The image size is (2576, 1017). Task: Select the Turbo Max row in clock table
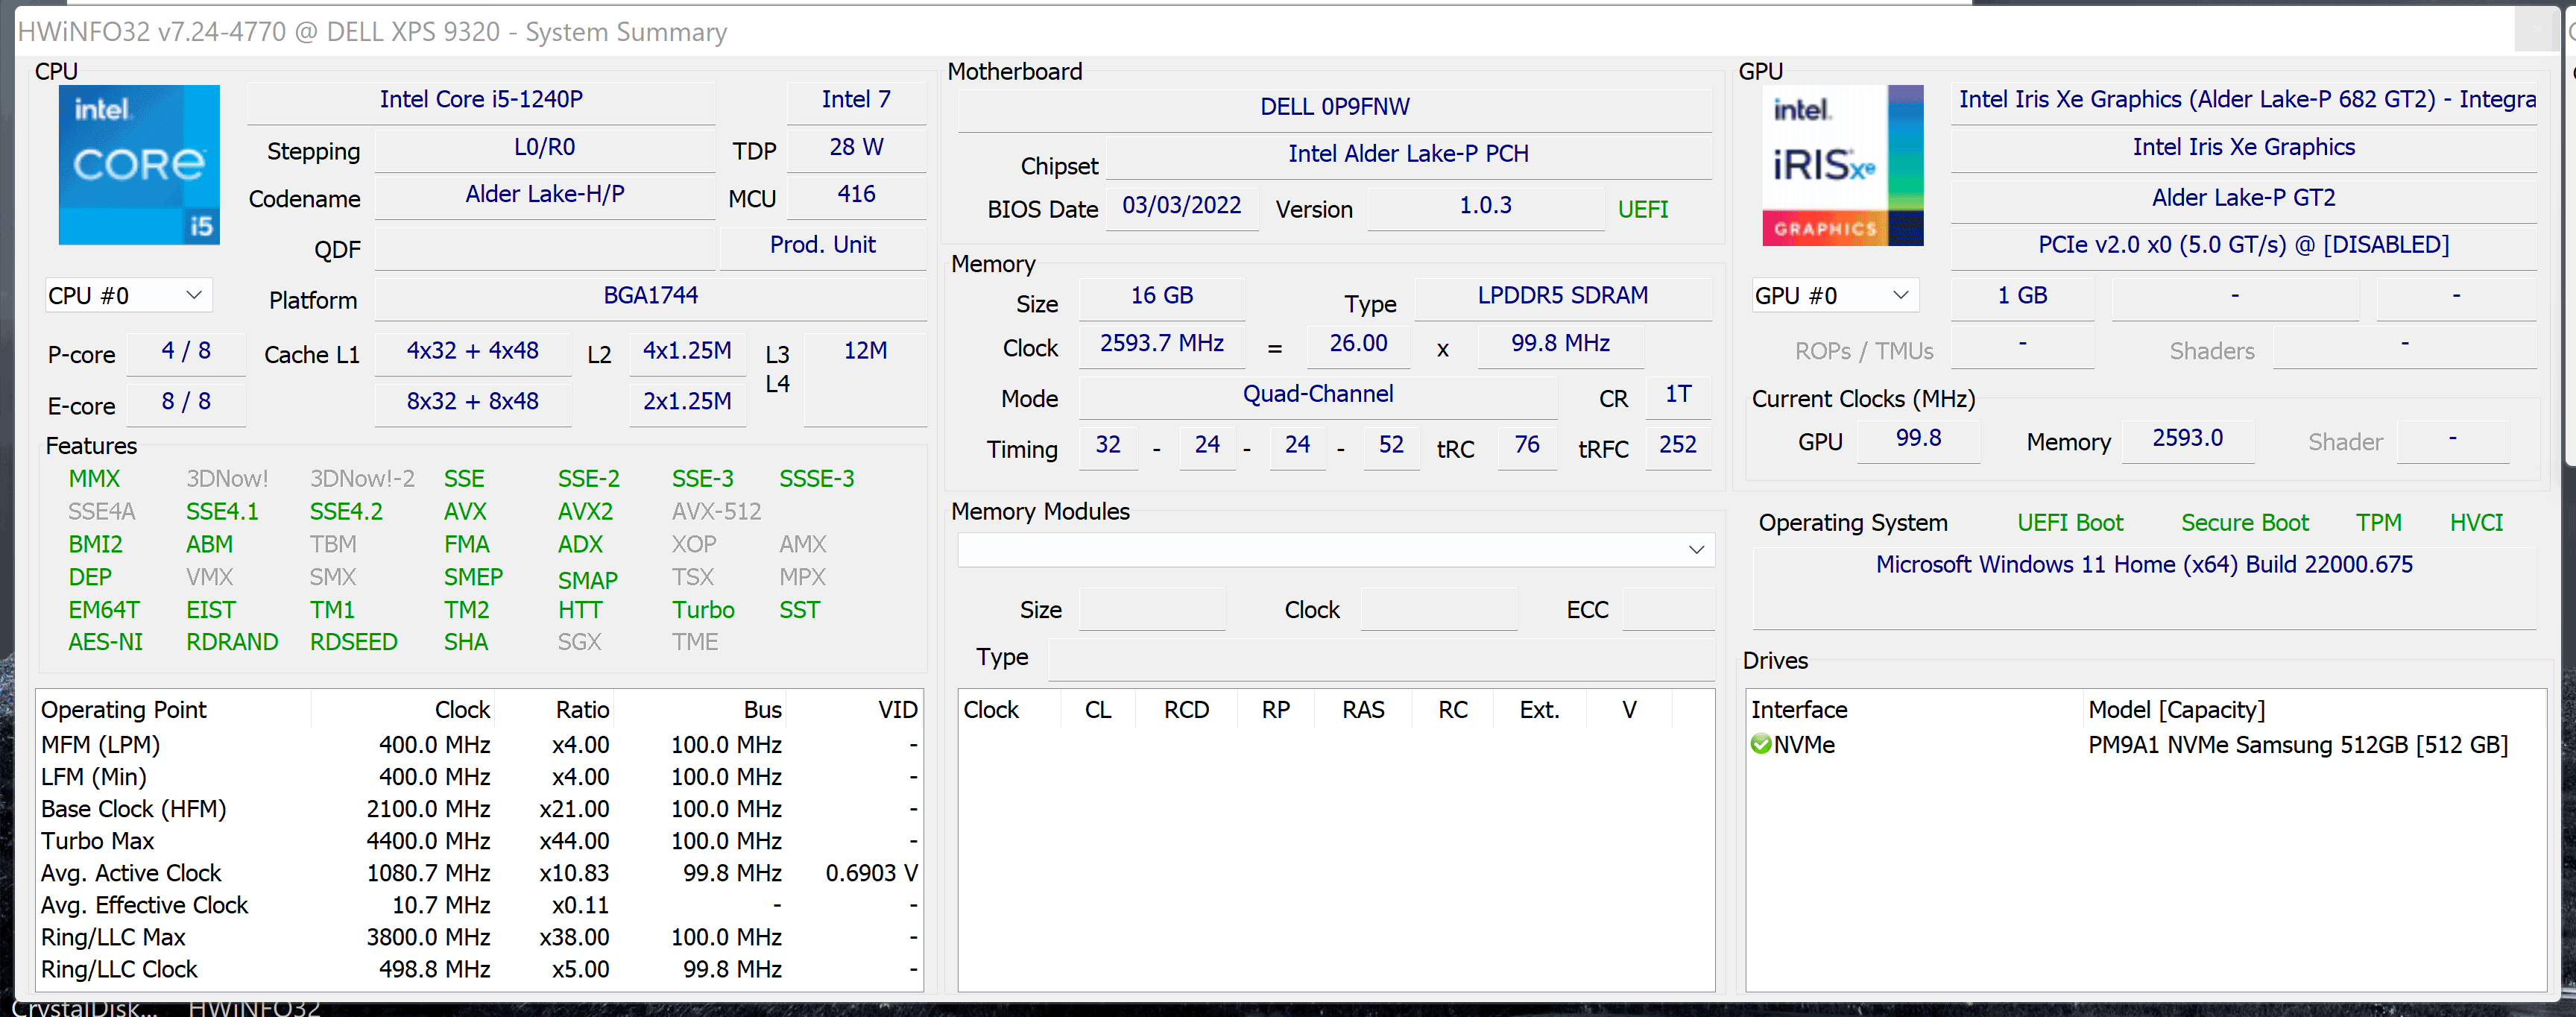tap(98, 841)
